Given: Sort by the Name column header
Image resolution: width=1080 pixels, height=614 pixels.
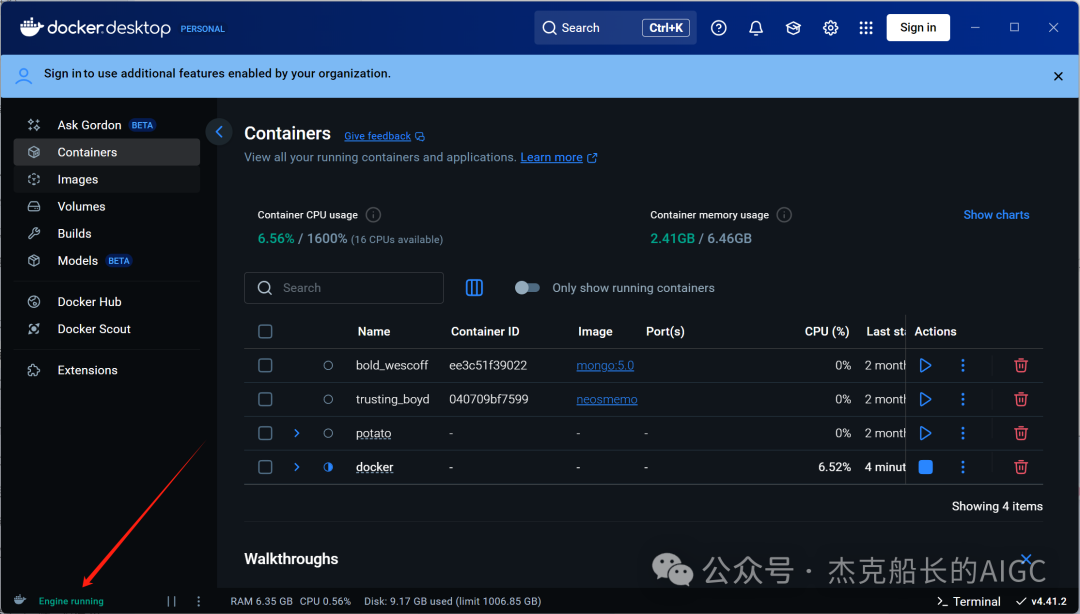Looking at the screenshot, I should point(374,331).
